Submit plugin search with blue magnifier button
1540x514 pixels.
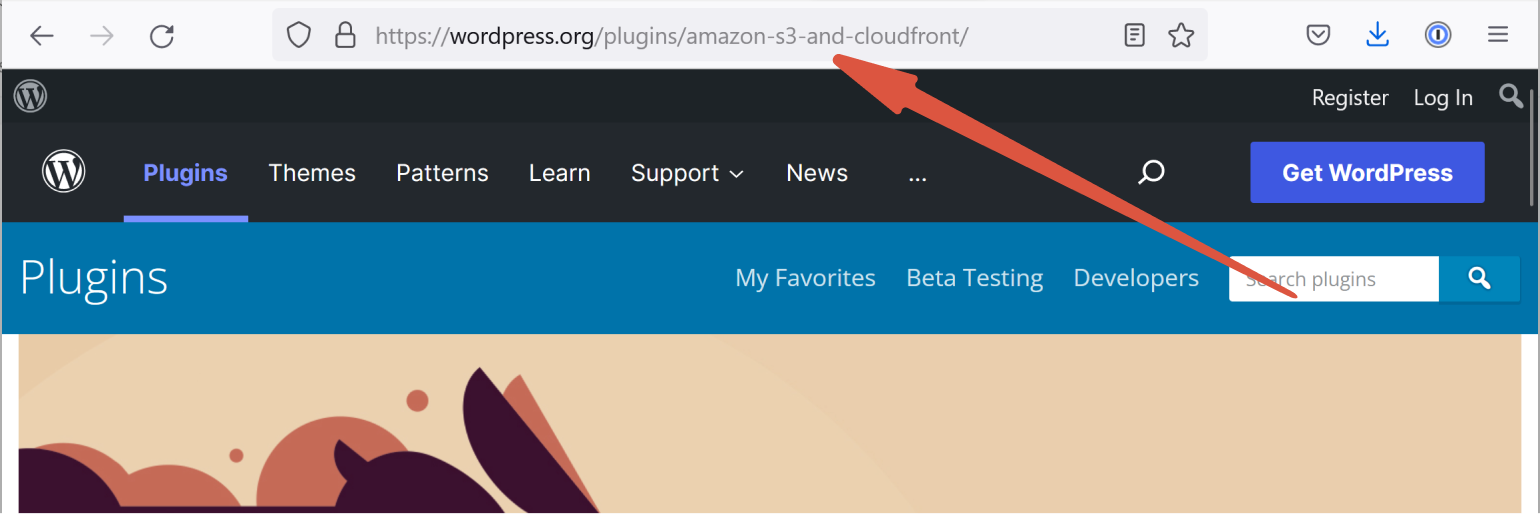[x=1480, y=279]
